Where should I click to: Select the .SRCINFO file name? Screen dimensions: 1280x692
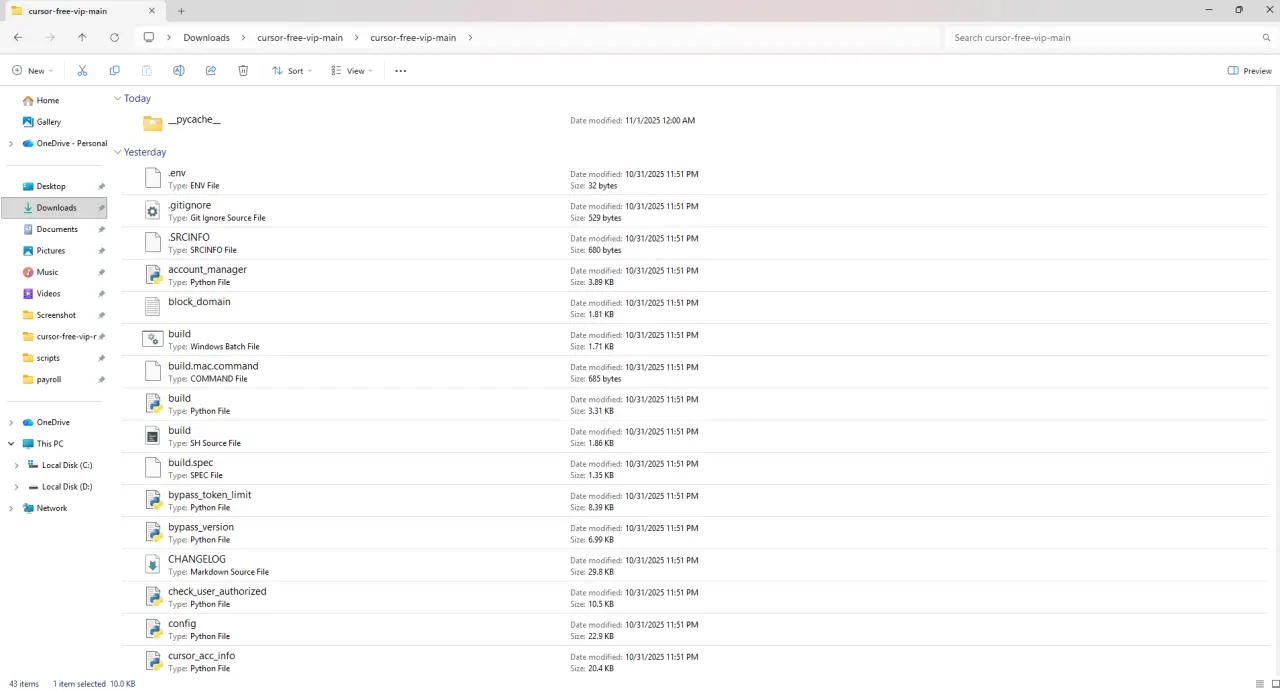[189, 237]
